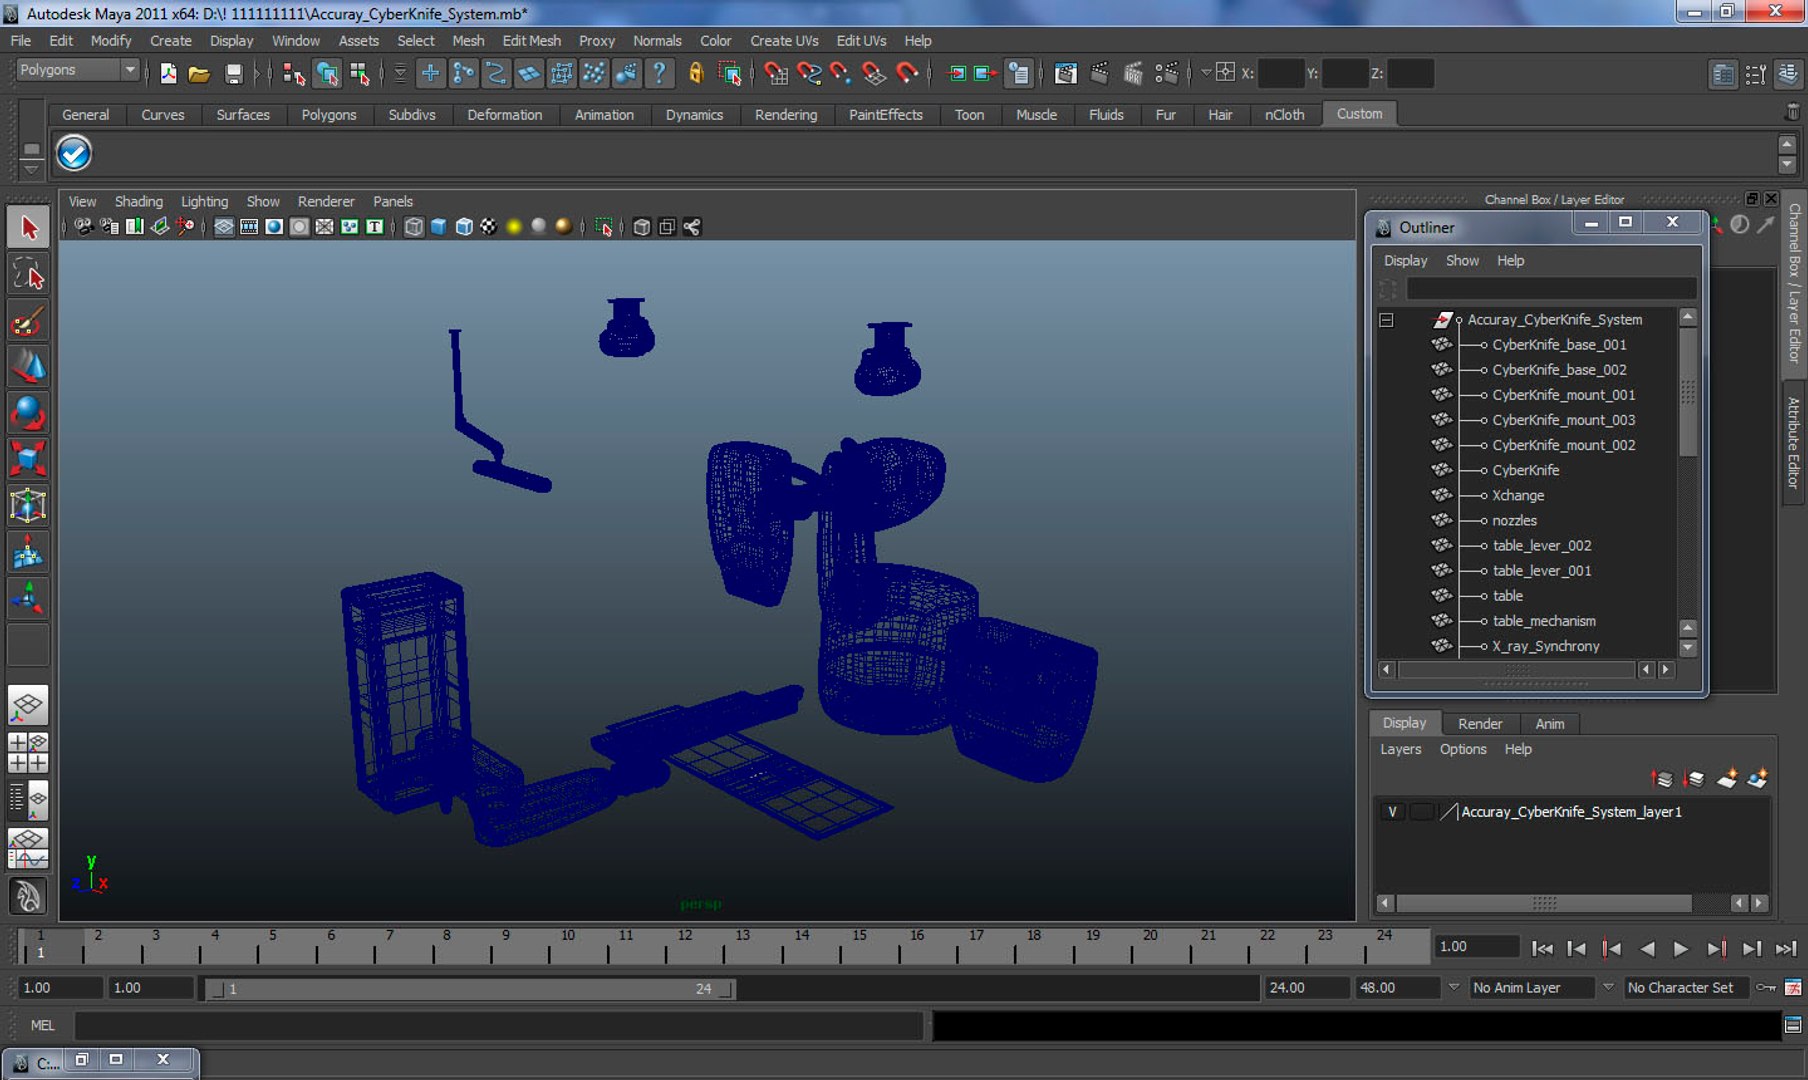The height and width of the screenshot is (1080, 1808).
Task: Toggle wireframe display in viewport toolbar
Action: (414, 227)
